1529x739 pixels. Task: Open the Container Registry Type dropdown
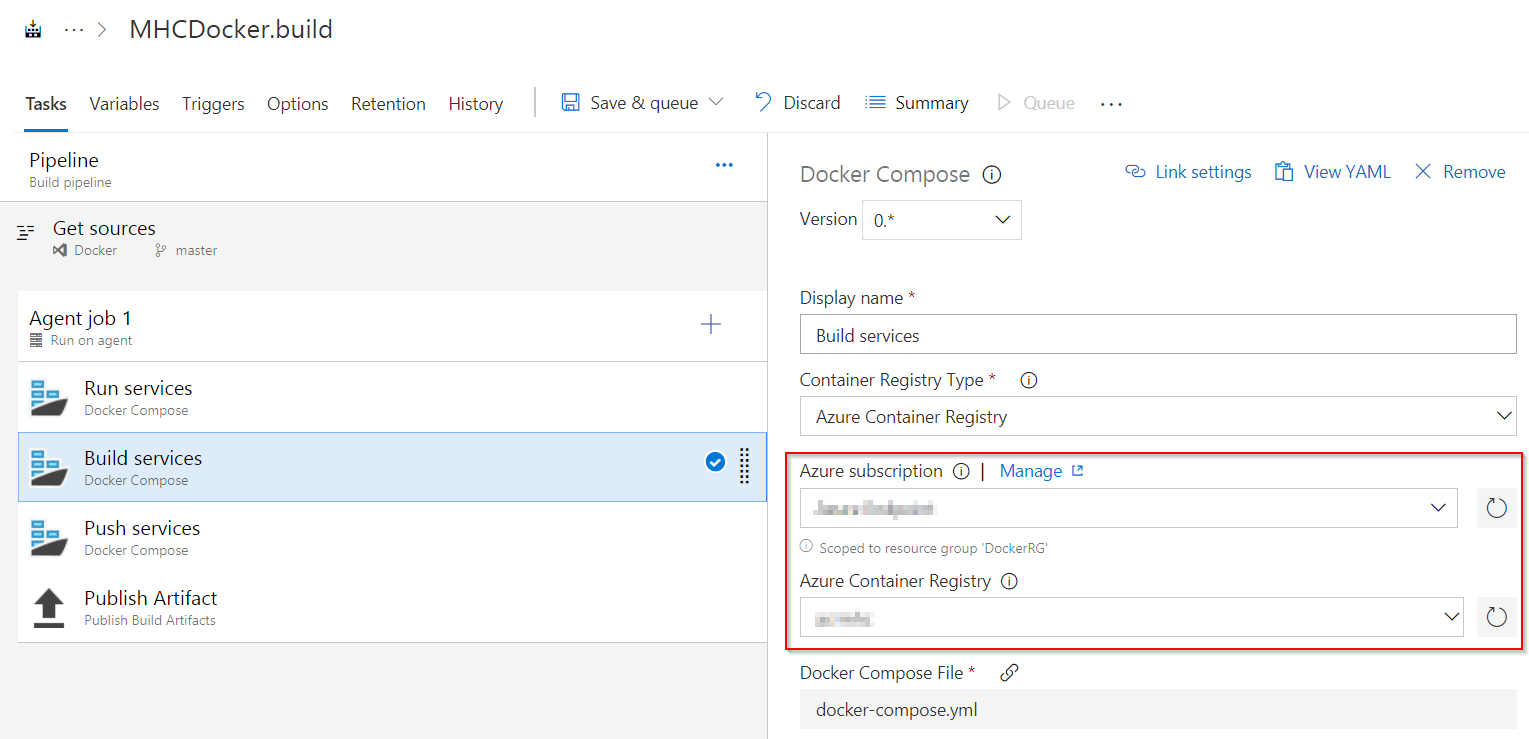(1158, 416)
